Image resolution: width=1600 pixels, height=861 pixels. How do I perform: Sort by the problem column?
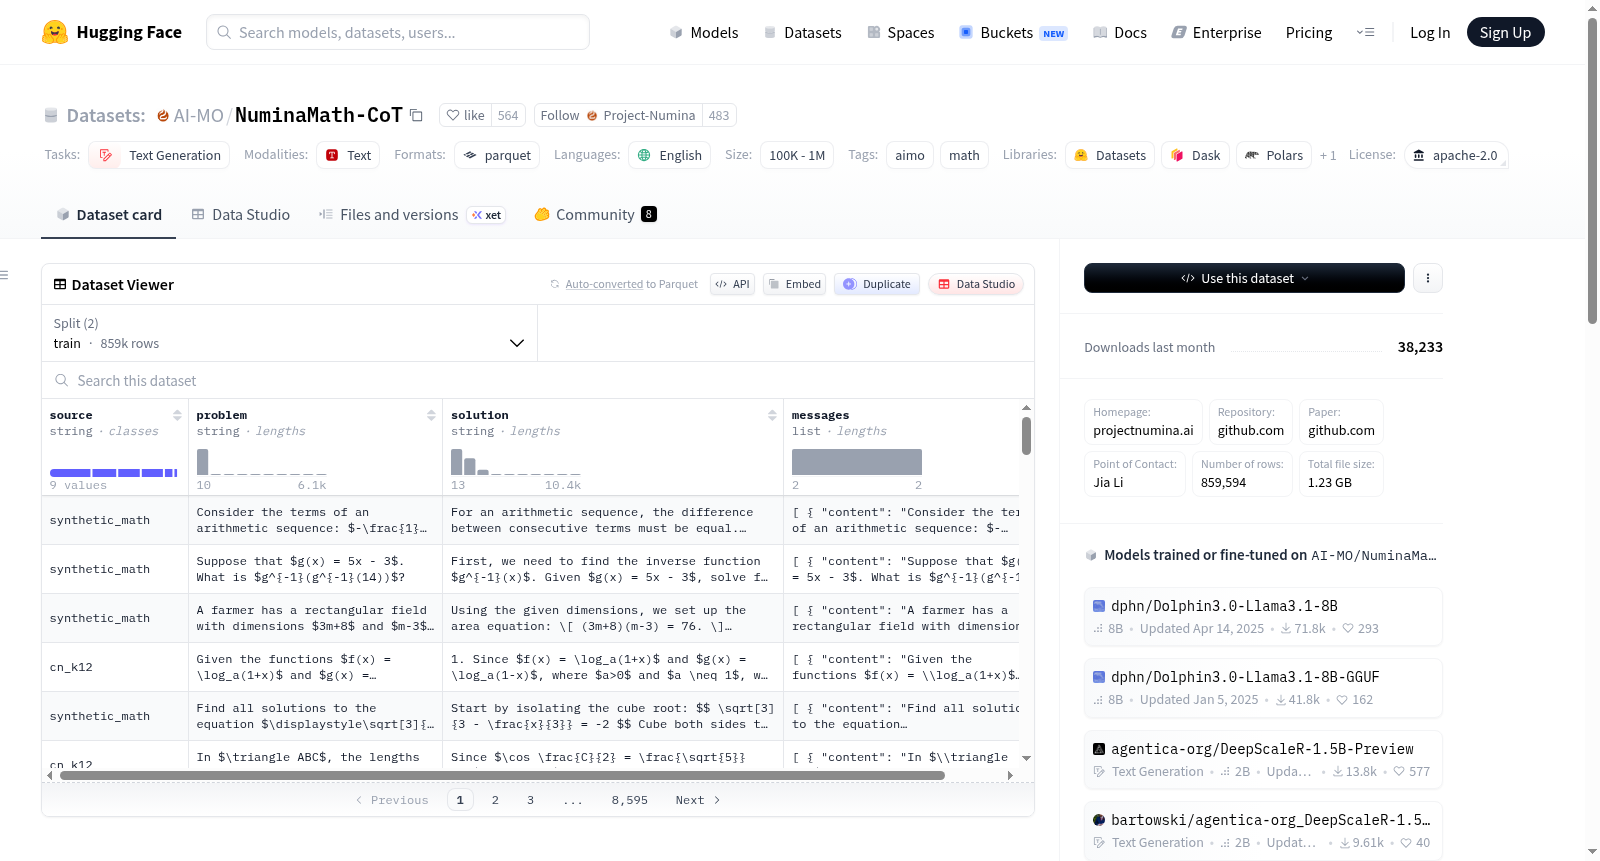click(x=431, y=415)
